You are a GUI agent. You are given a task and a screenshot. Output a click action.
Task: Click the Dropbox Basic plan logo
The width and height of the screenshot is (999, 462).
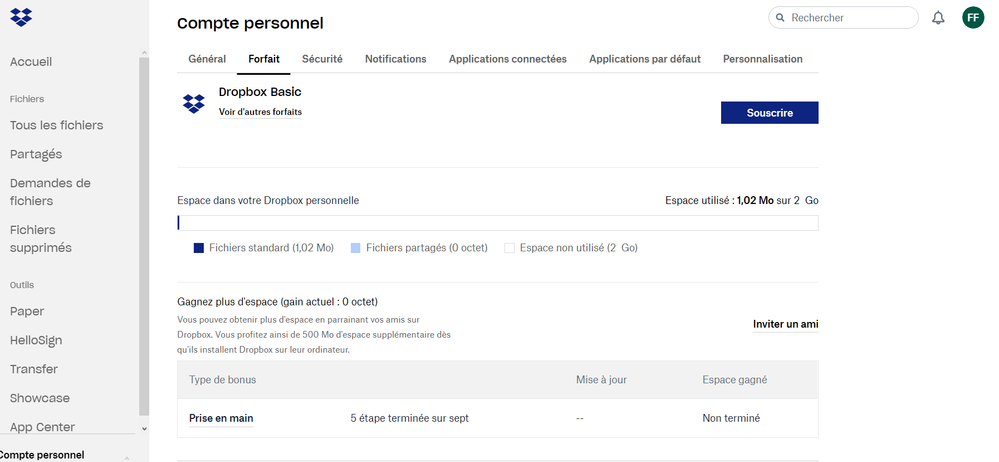tap(194, 103)
